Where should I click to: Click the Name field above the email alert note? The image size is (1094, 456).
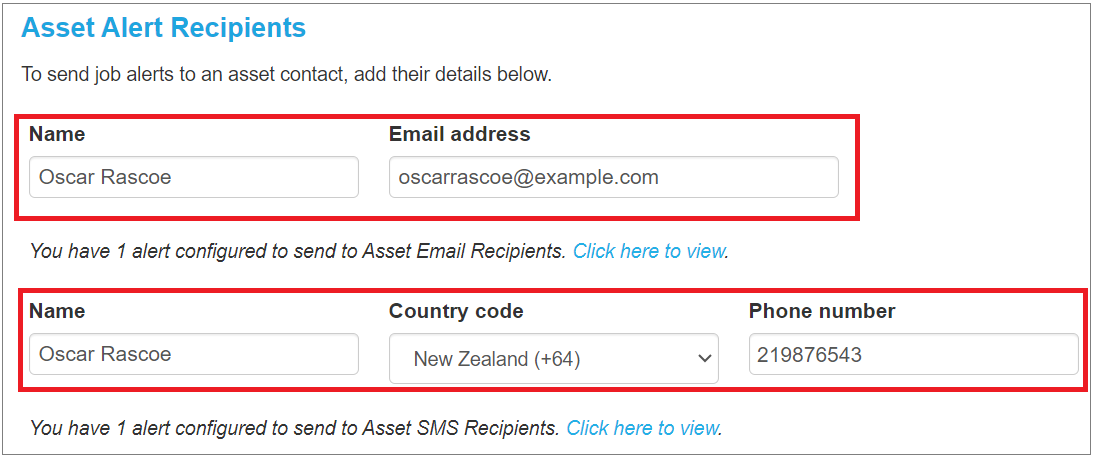[x=193, y=177]
